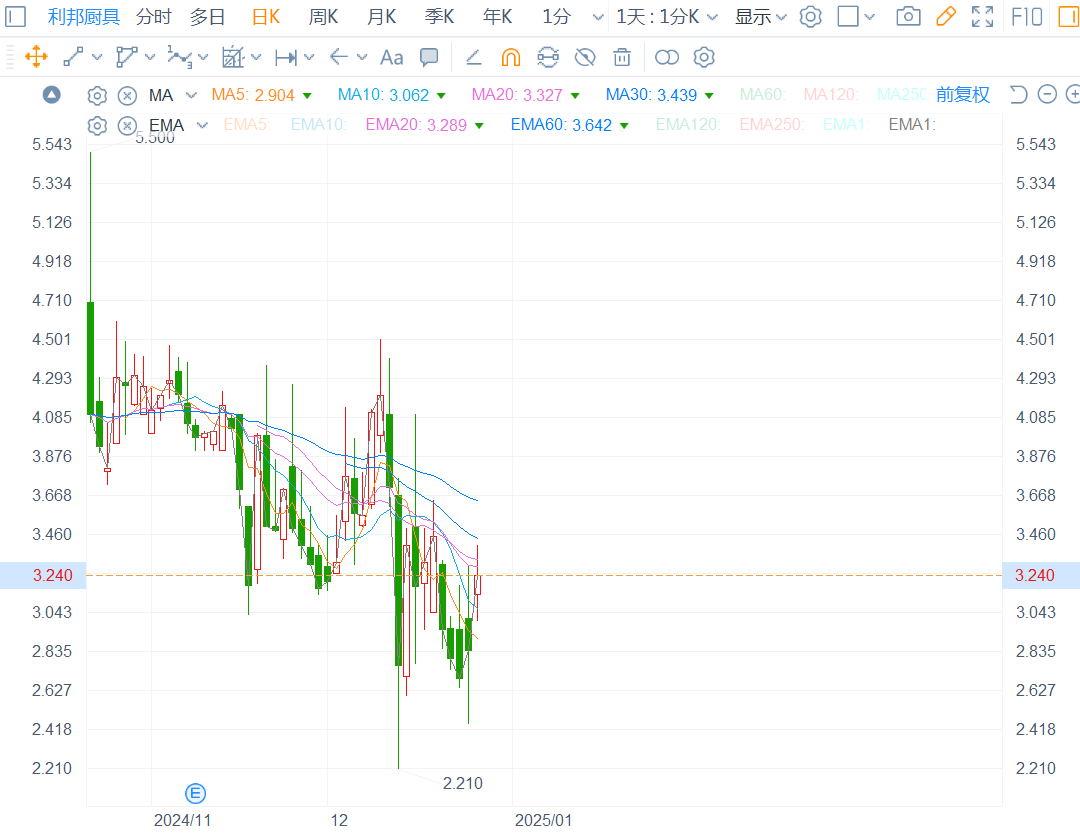Collapse indicators with round up-arrow button
Image resolution: width=1080 pixels, height=834 pixels.
(52, 94)
